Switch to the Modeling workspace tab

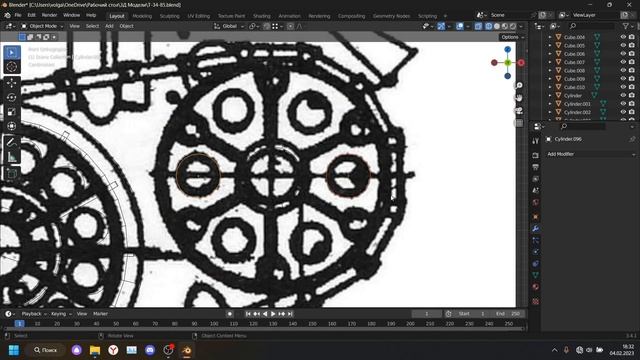coord(142,16)
